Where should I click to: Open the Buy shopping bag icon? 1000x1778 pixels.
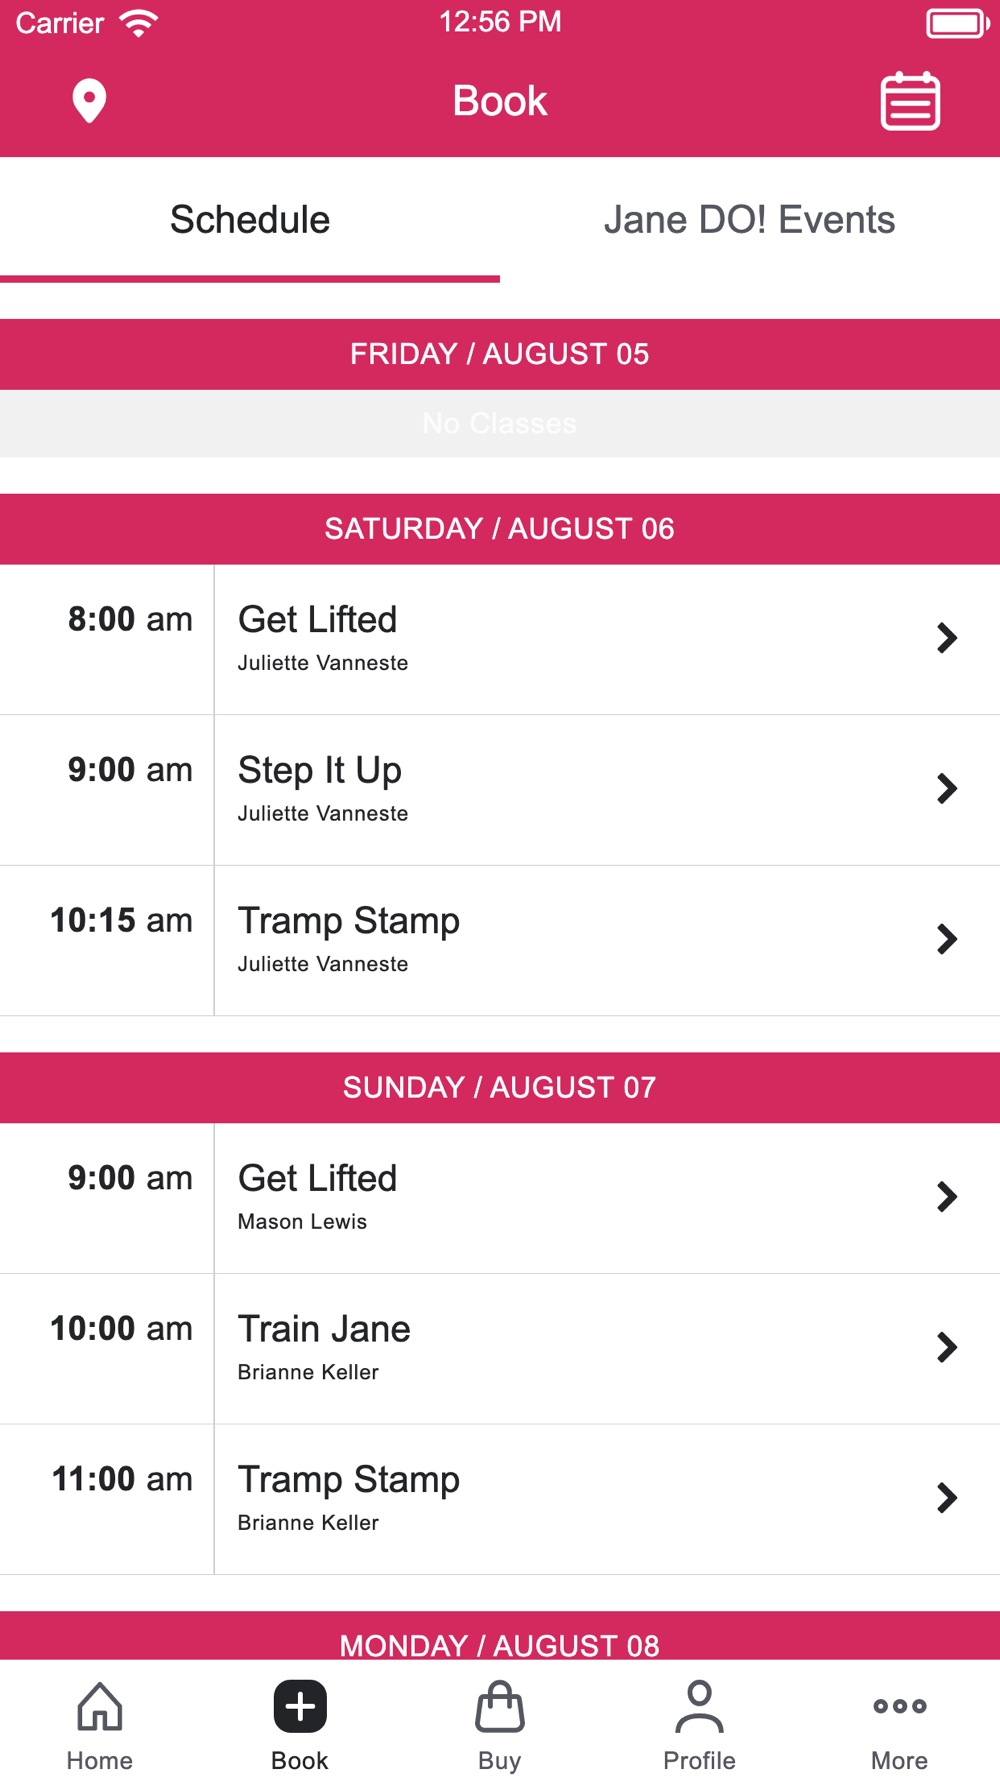point(500,1706)
